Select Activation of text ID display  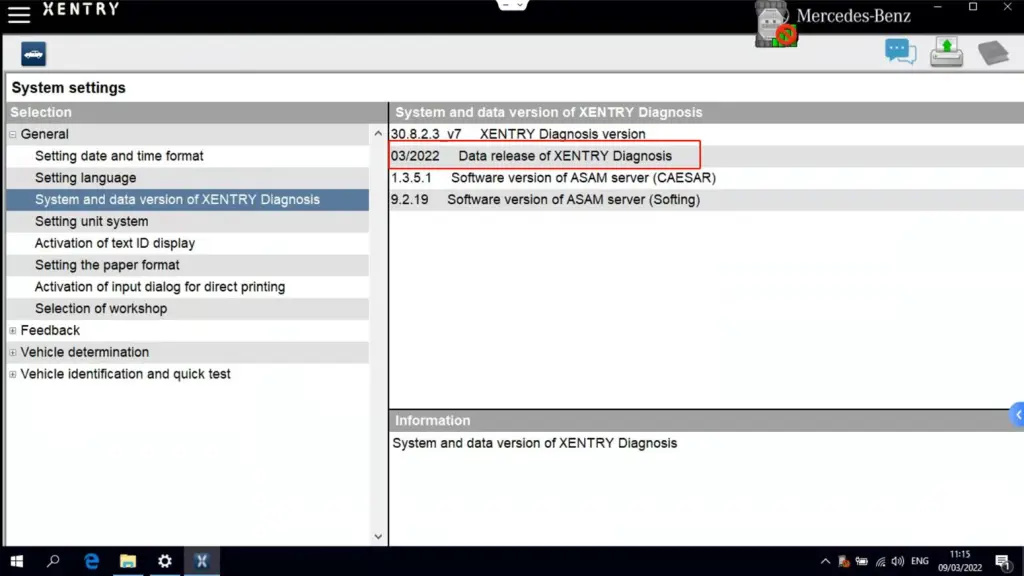point(187,243)
